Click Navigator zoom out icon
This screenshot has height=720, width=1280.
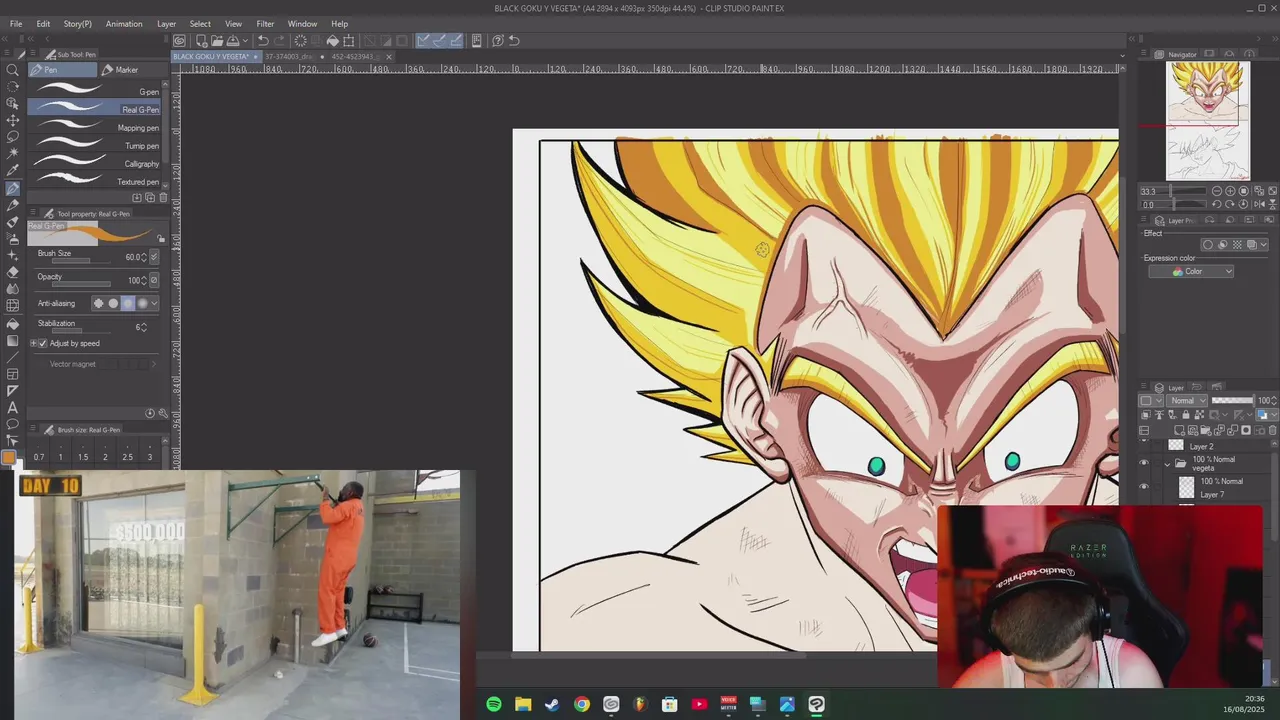[1217, 191]
